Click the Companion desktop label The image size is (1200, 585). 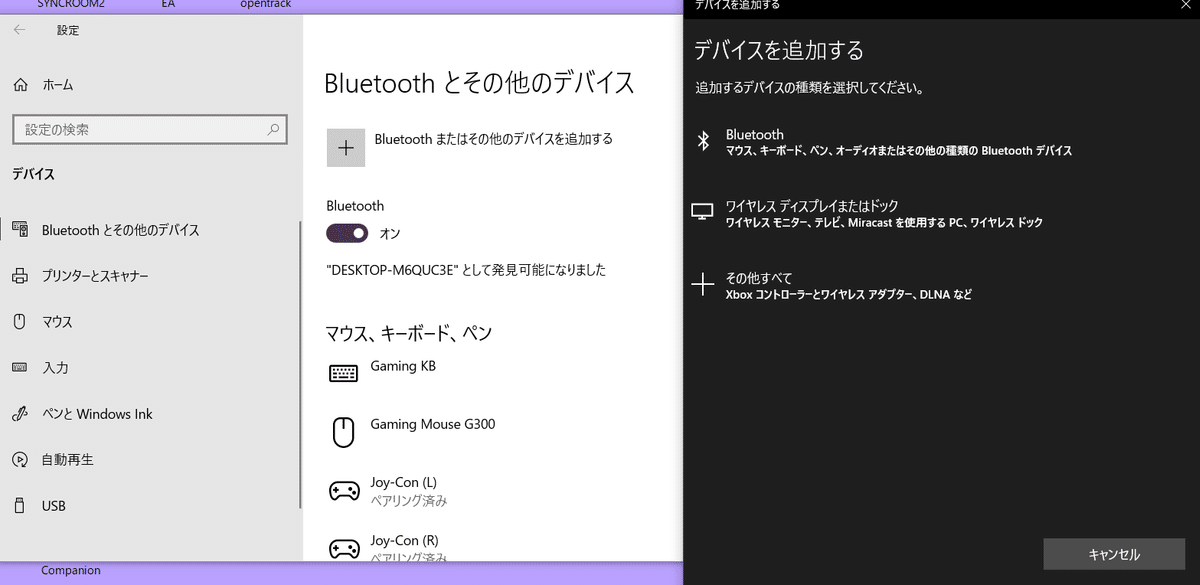tap(71, 571)
